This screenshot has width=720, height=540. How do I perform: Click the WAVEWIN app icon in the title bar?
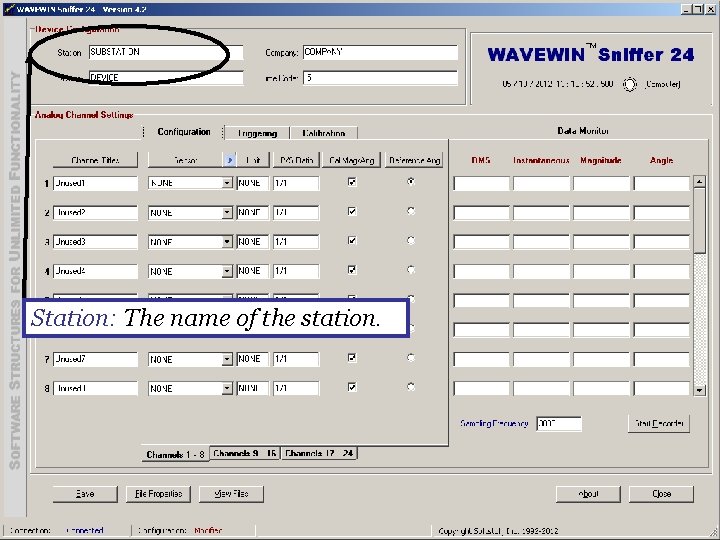click(9, 9)
